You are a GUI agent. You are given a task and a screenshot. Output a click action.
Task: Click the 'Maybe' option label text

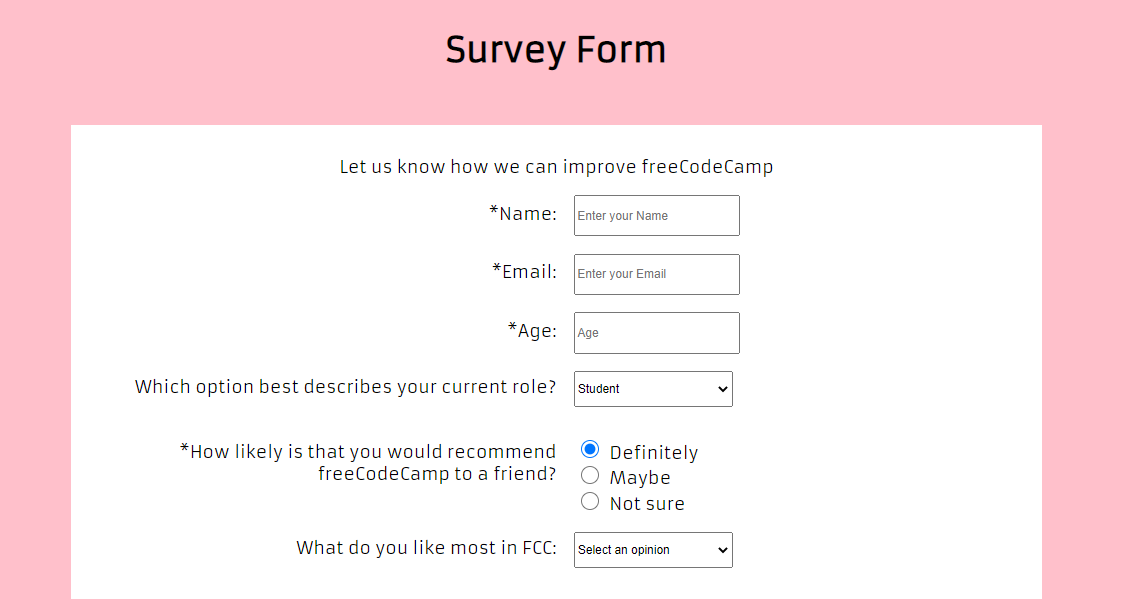[640, 478]
